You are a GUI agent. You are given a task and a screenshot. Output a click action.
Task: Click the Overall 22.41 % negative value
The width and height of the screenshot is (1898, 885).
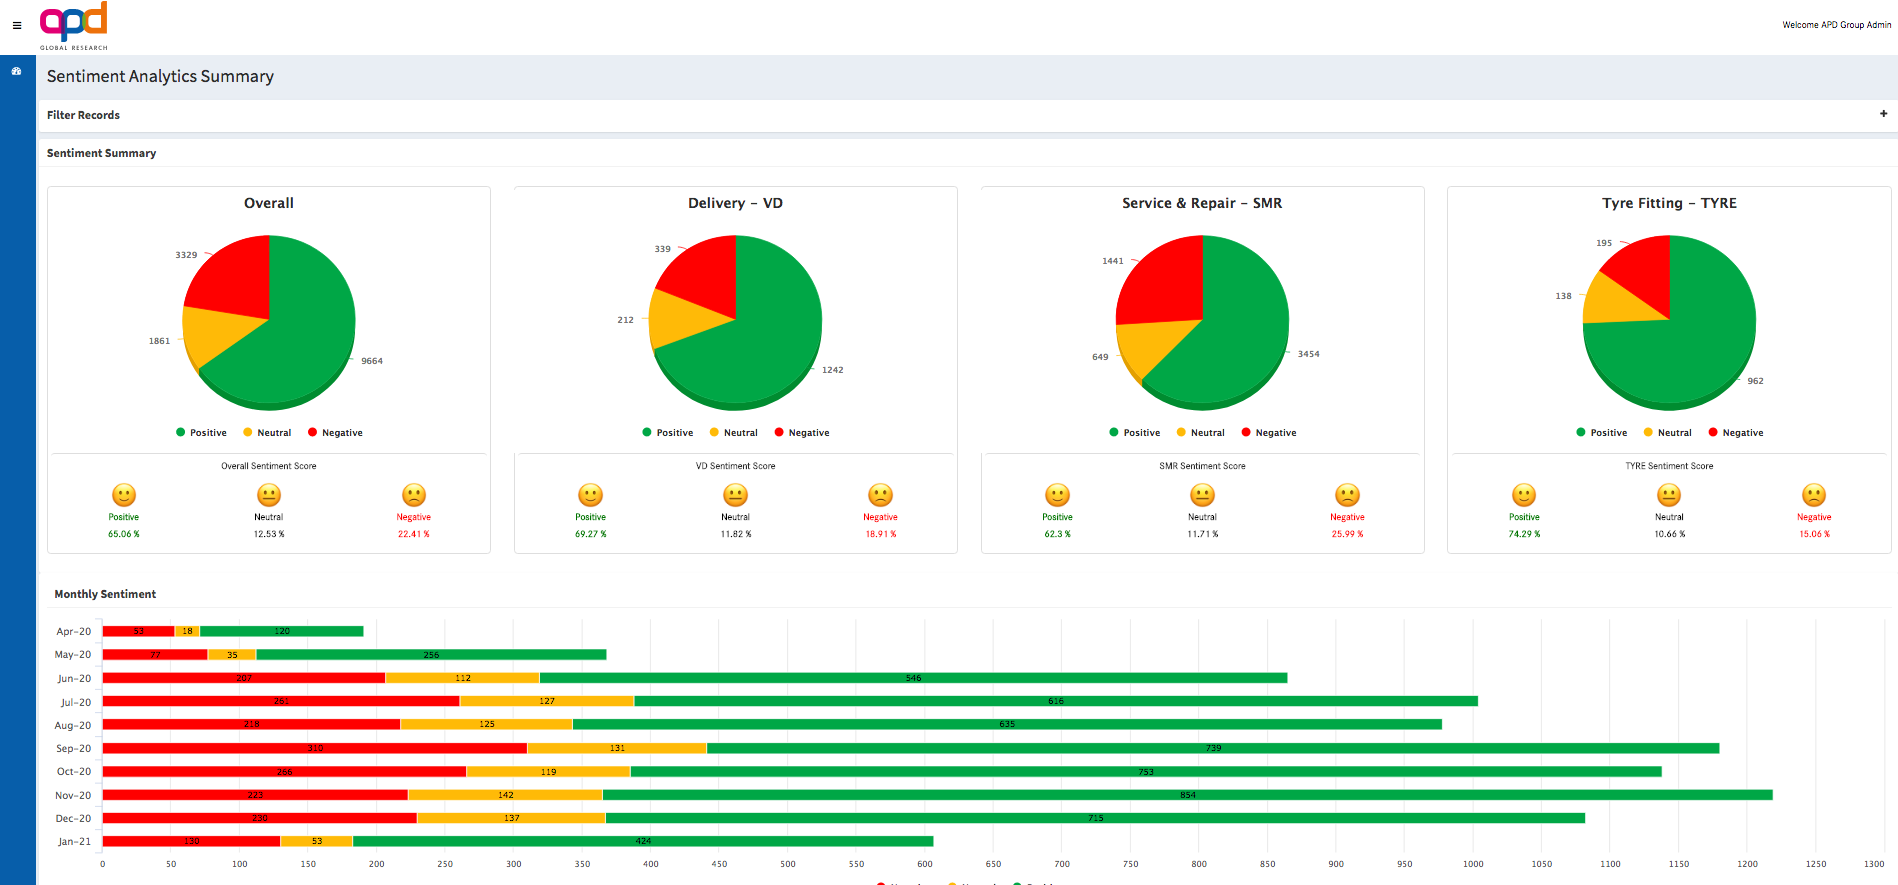(414, 534)
